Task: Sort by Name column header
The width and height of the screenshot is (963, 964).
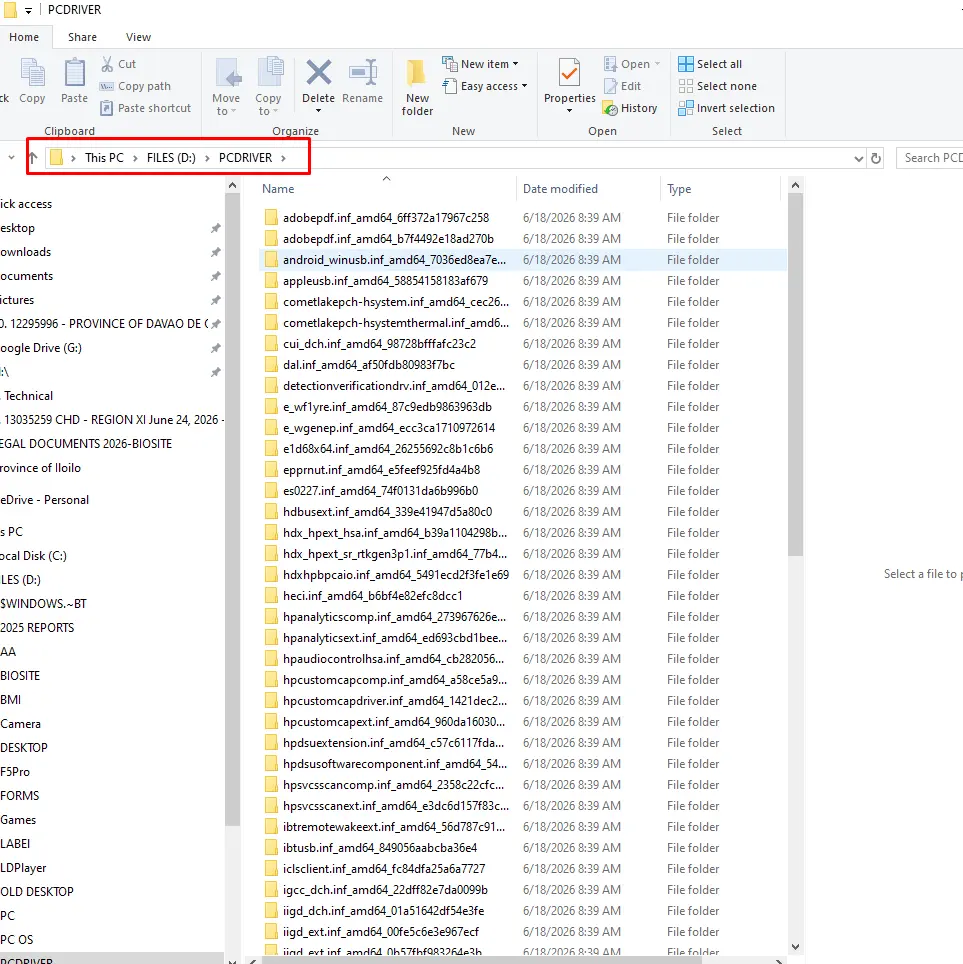Action: [387, 189]
